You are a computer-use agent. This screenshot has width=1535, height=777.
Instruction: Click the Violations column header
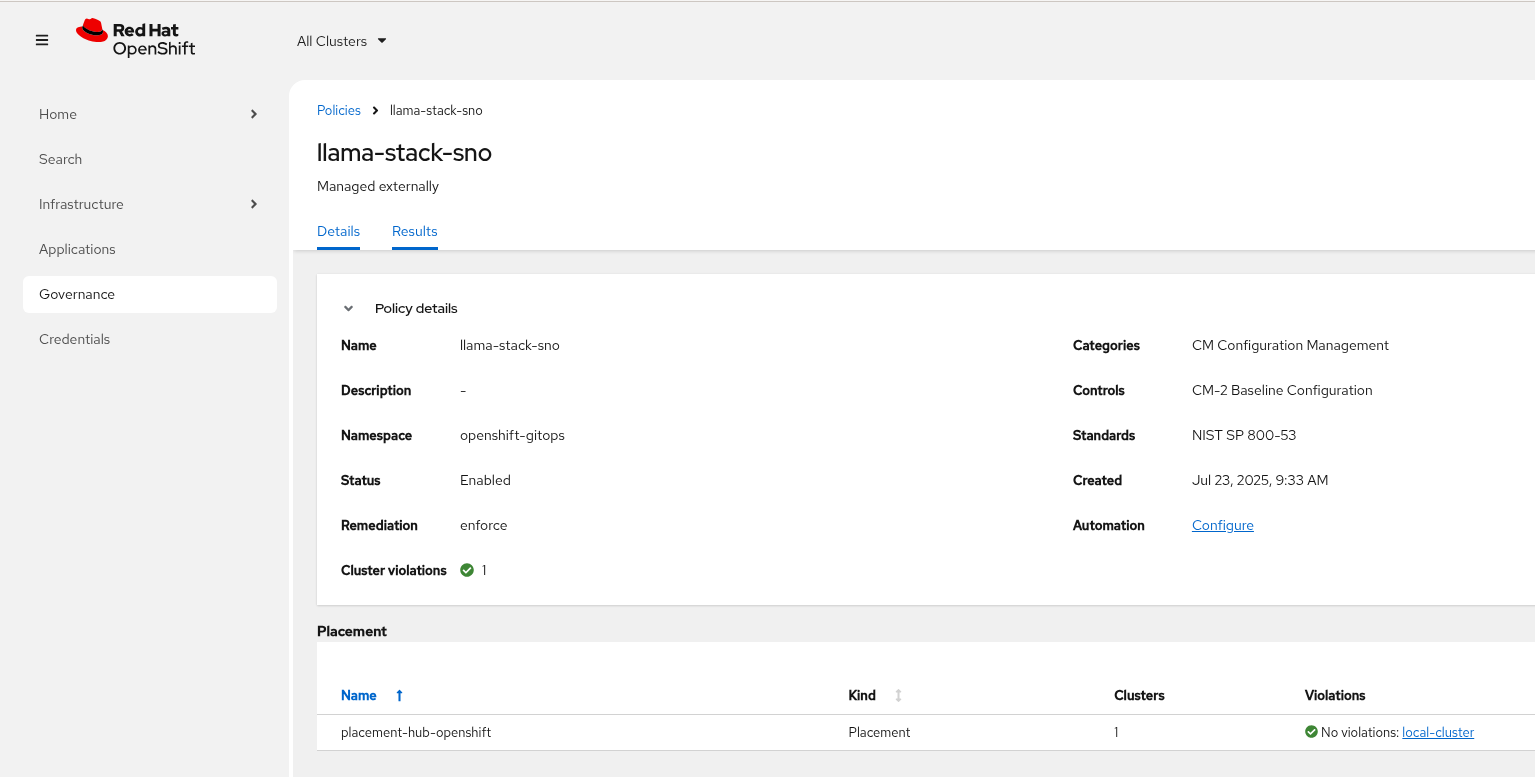pyautogui.click(x=1335, y=695)
